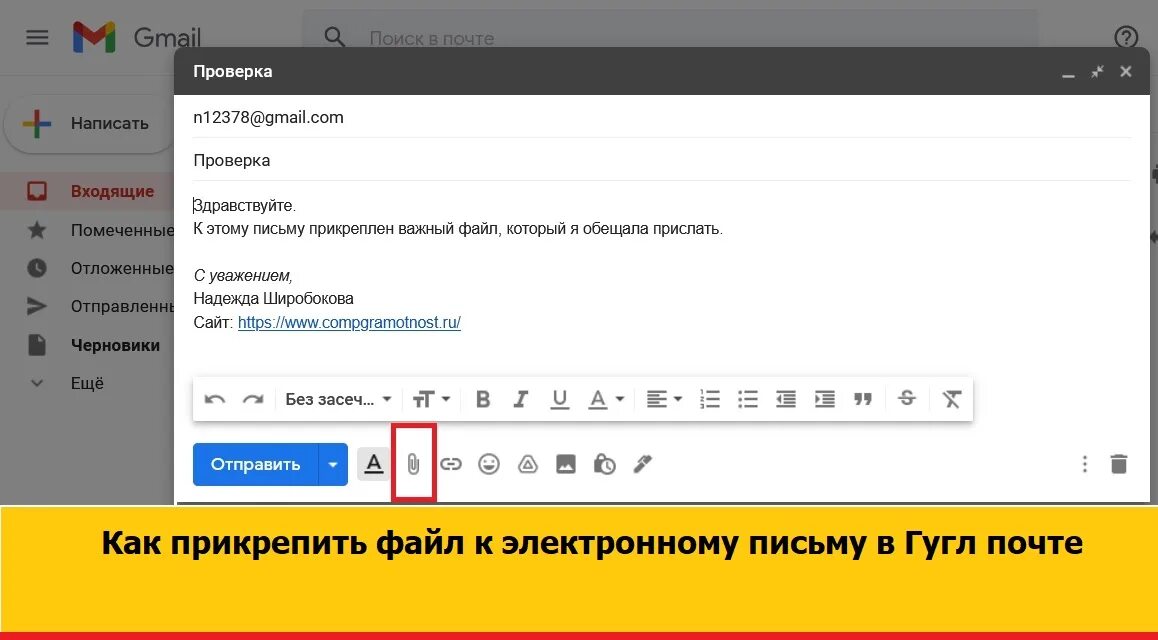The width and height of the screenshot is (1158, 640).
Task: Open font dropdown 'Без засеч...'
Action: (x=338, y=399)
